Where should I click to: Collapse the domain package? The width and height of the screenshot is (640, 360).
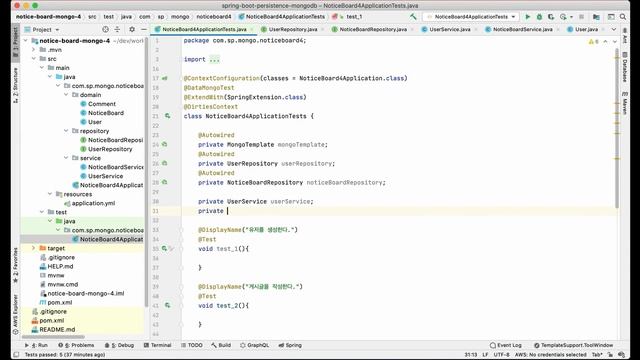coord(66,95)
